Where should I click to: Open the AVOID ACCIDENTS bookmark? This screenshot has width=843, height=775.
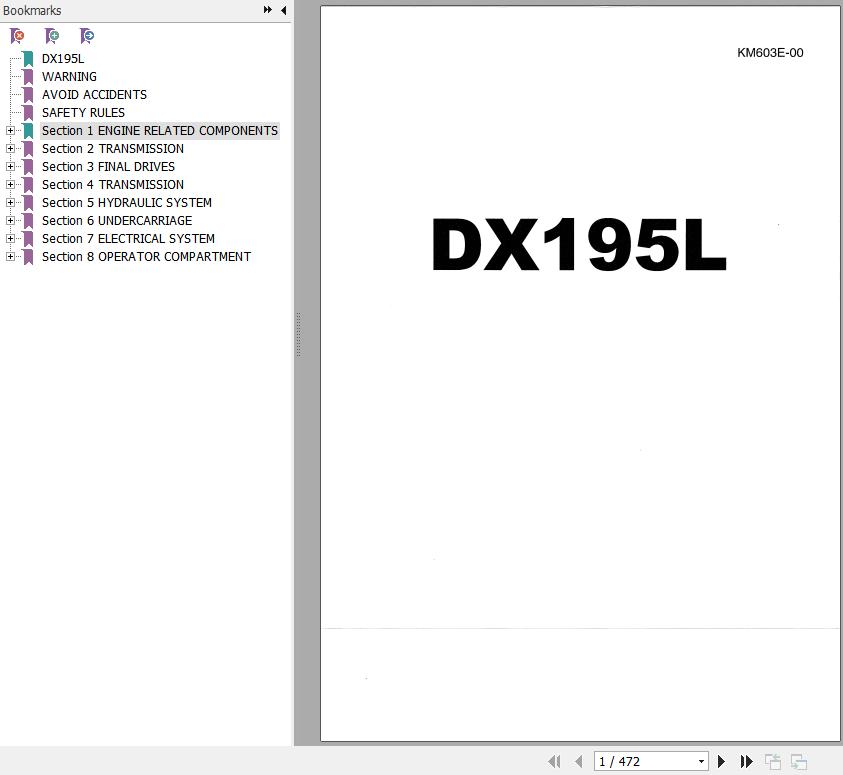[94, 95]
